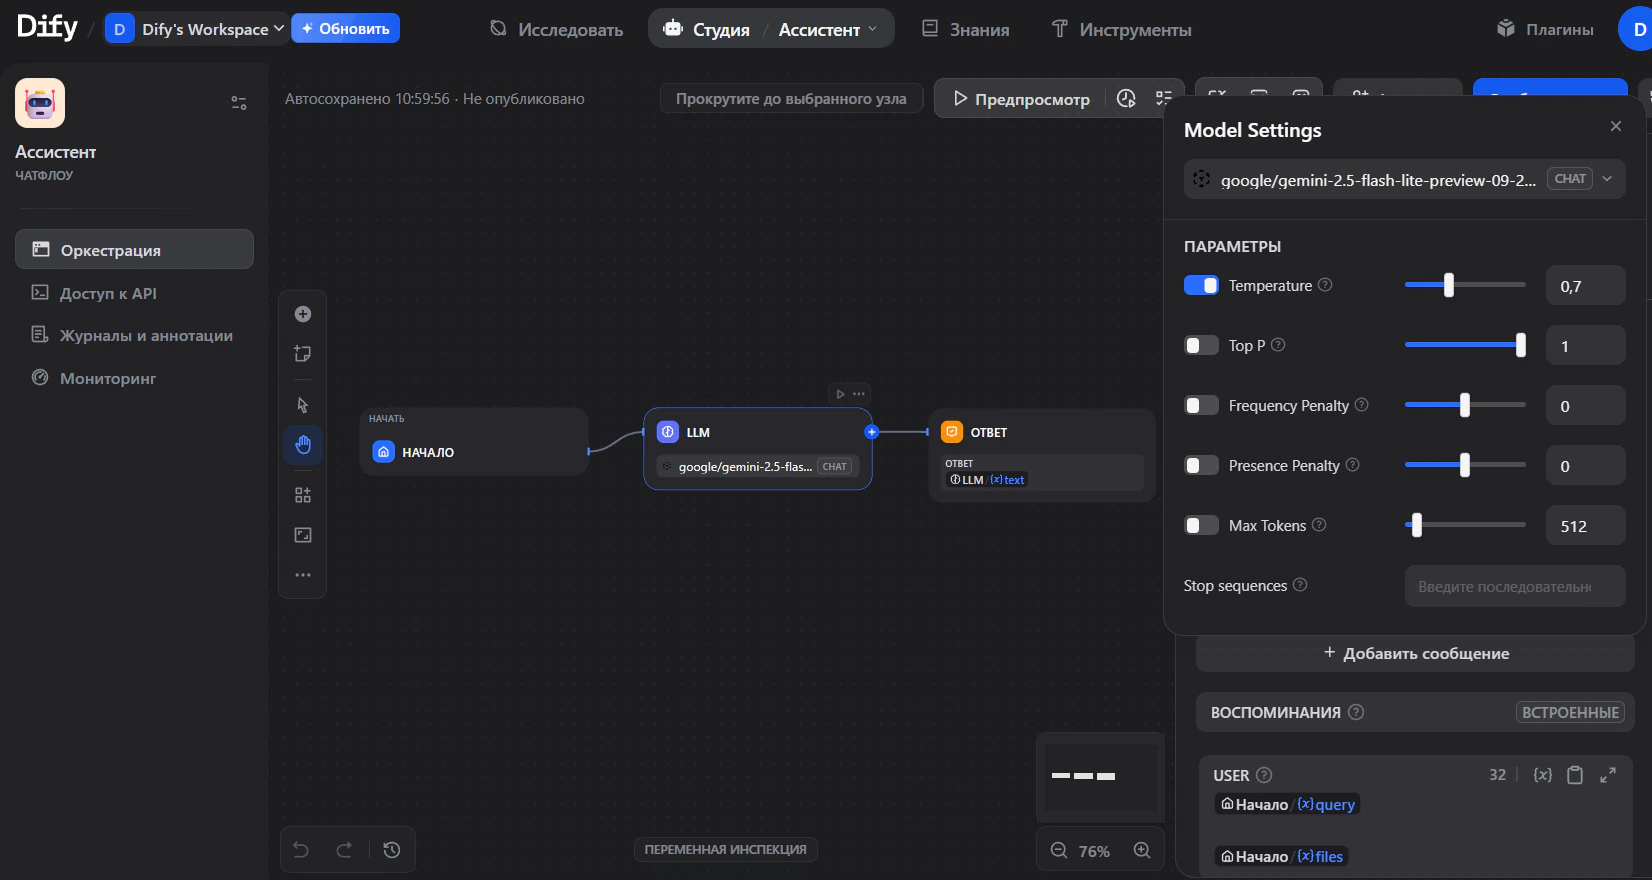The image size is (1652, 880).
Task: Click the Stop sequences input field
Action: click(1515, 586)
